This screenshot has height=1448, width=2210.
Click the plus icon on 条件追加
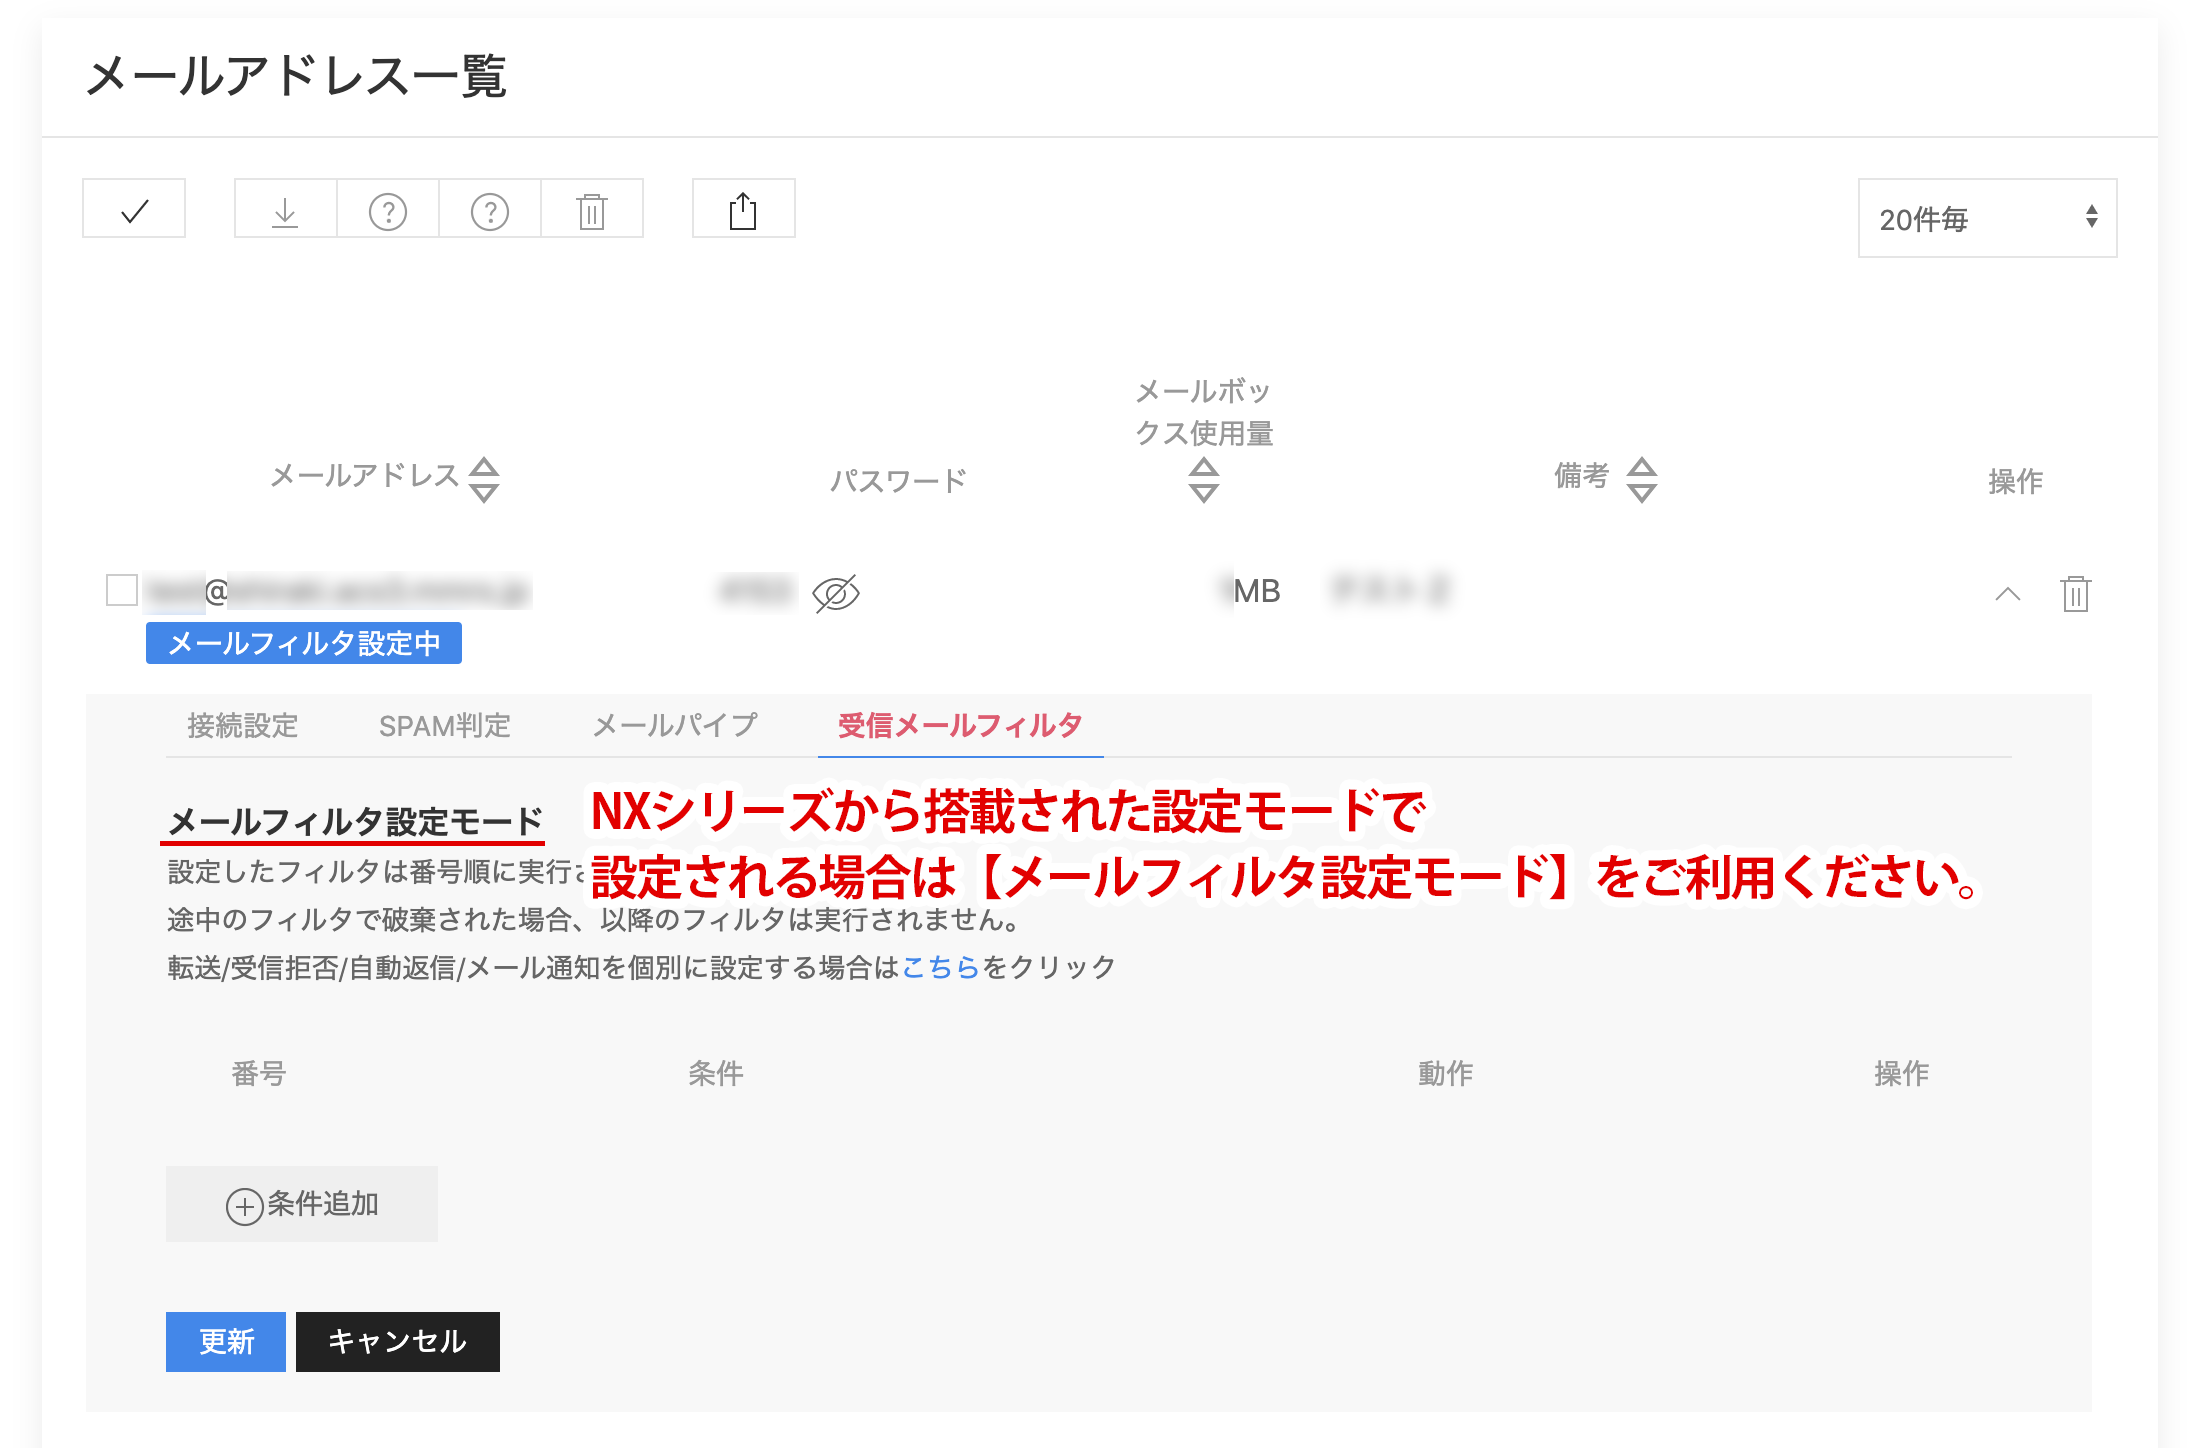245,1206
